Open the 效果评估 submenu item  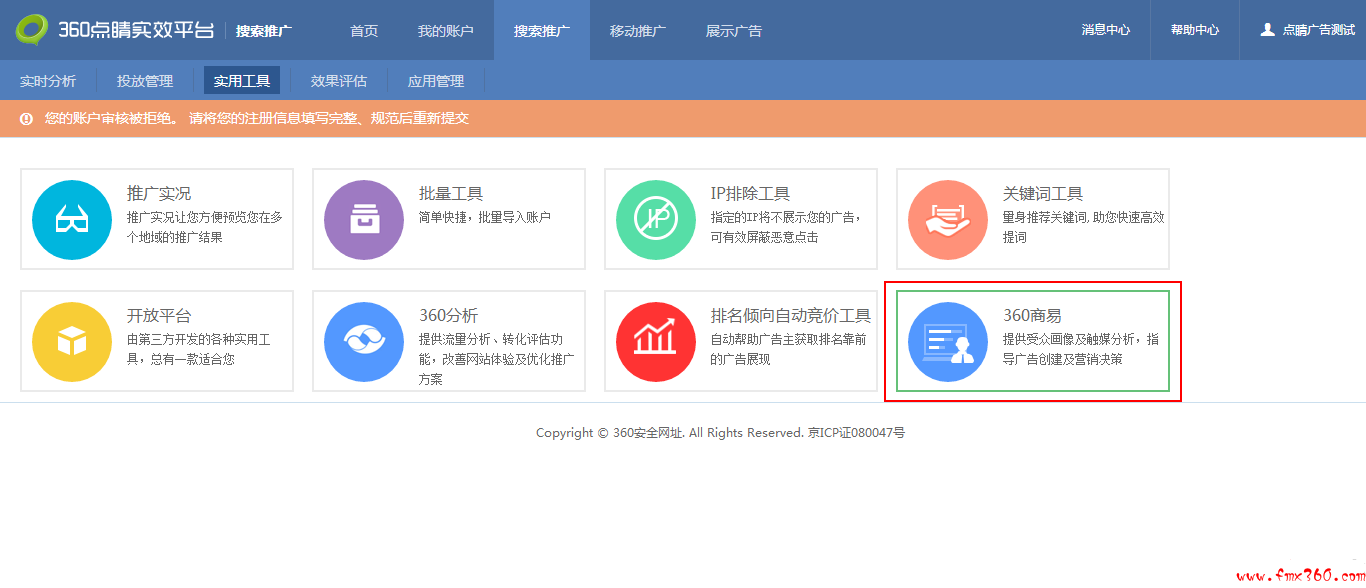tap(339, 81)
